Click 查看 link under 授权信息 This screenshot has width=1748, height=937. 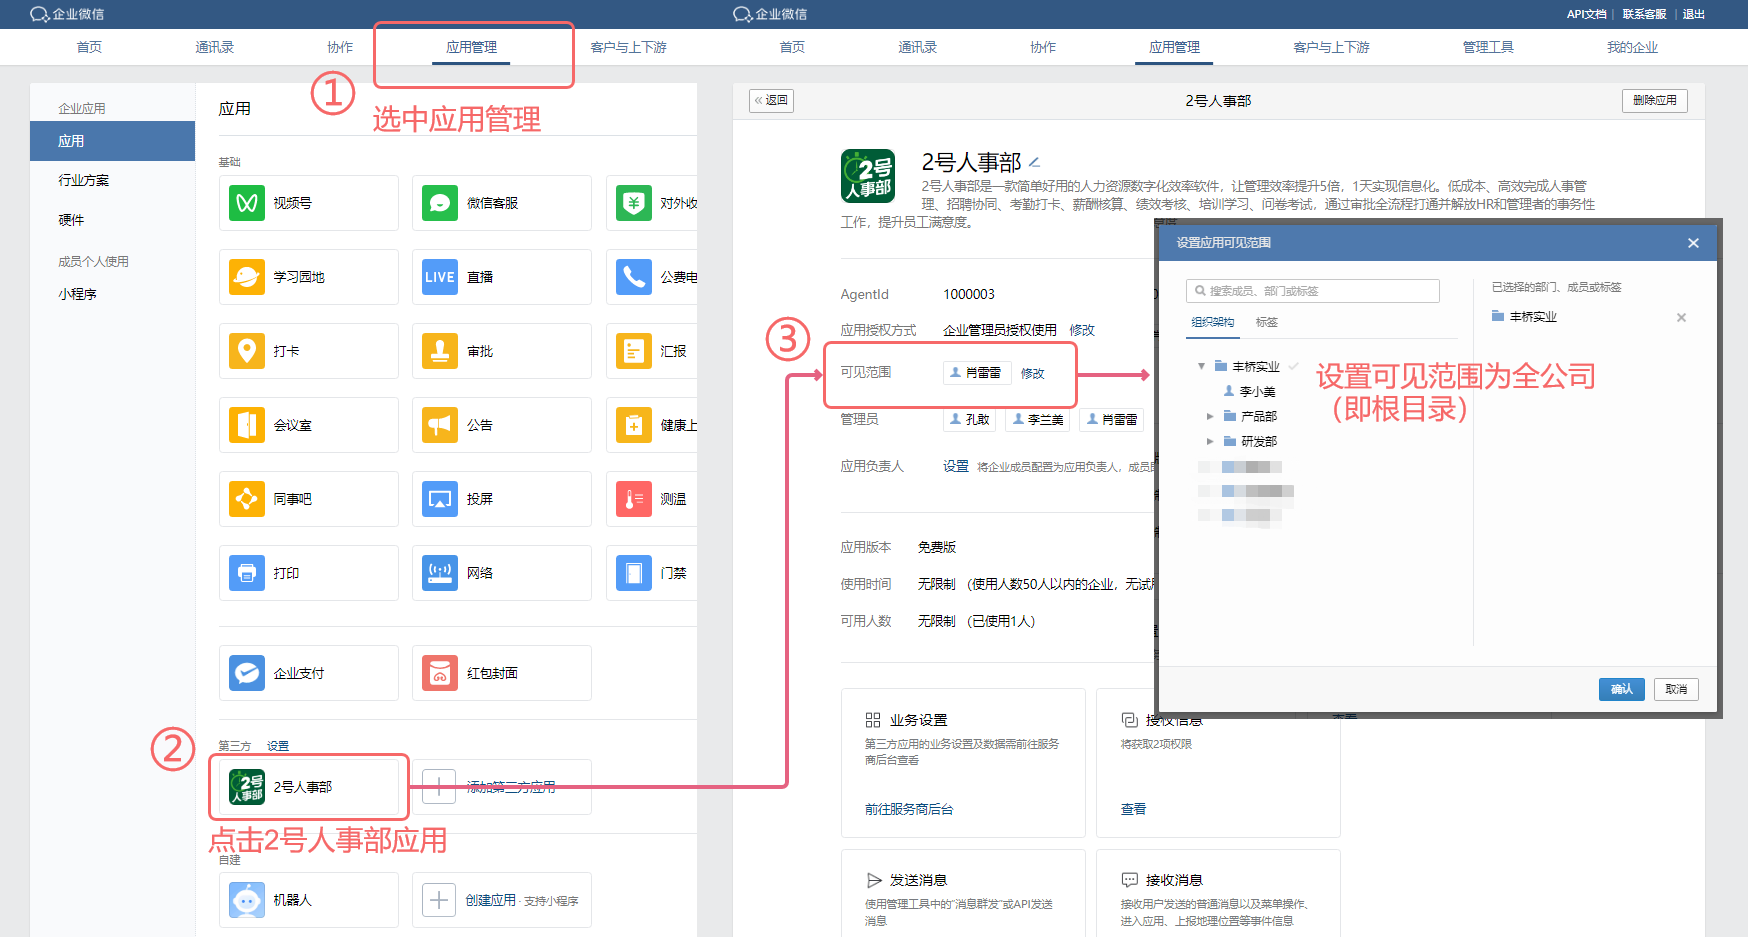pos(1133,809)
